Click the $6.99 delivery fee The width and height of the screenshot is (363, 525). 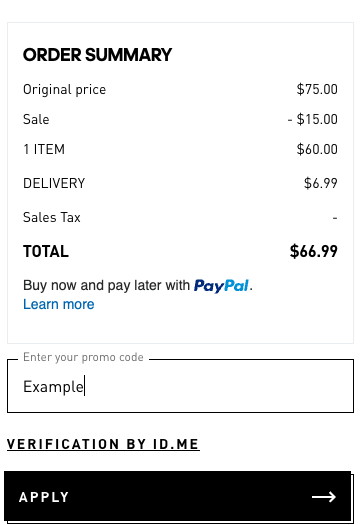(x=321, y=183)
